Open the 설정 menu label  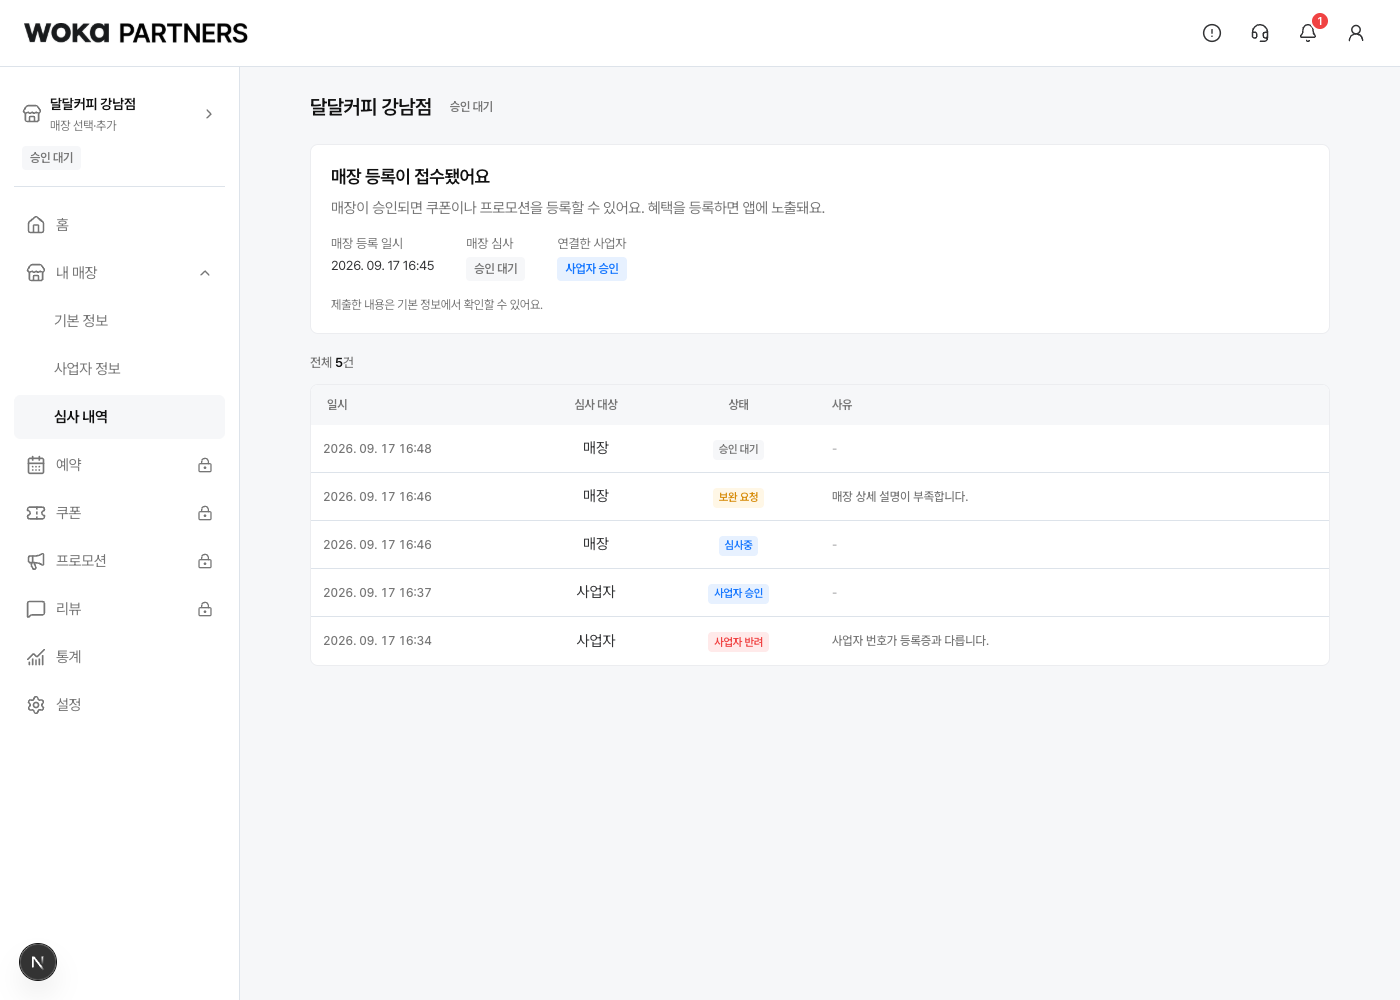pos(69,705)
